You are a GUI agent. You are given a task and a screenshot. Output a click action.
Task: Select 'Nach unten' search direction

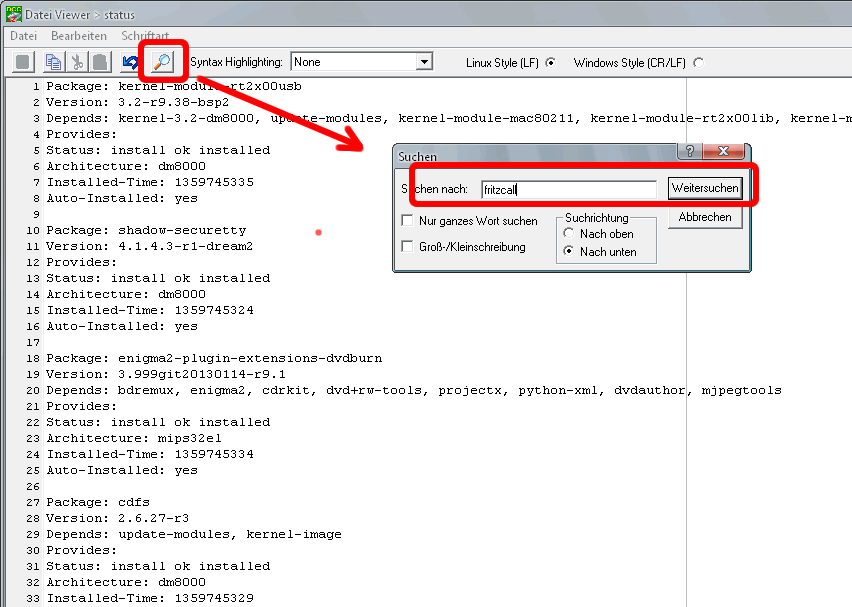pos(570,252)
